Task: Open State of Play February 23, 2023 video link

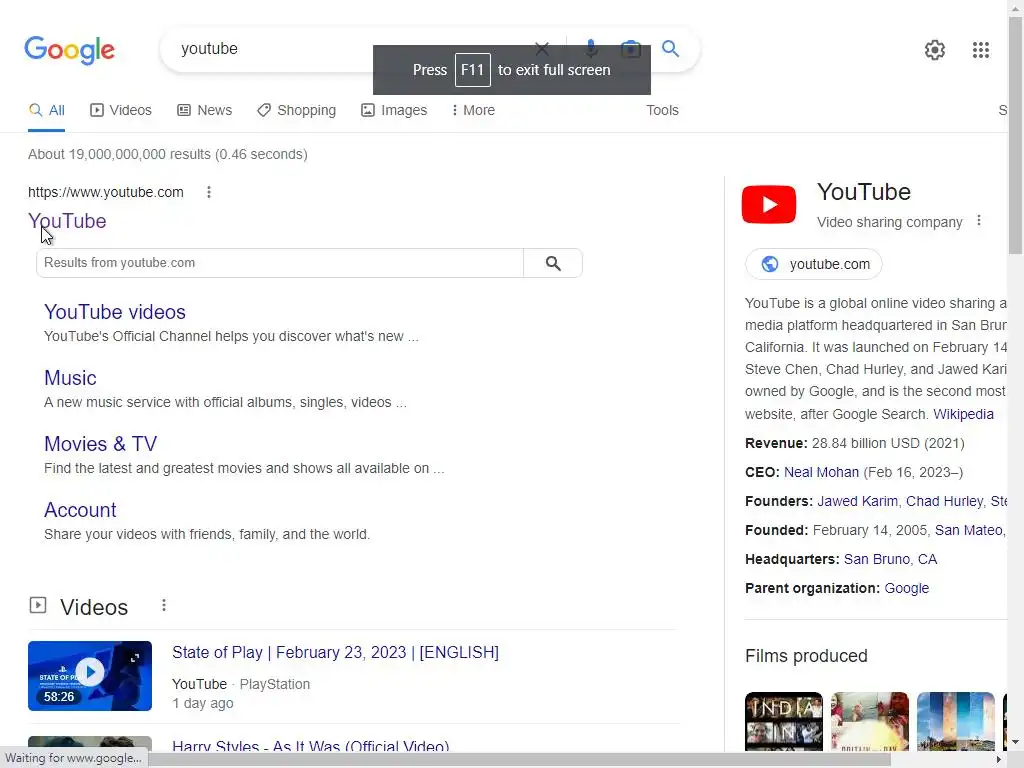Action: [x=335, y=652]
